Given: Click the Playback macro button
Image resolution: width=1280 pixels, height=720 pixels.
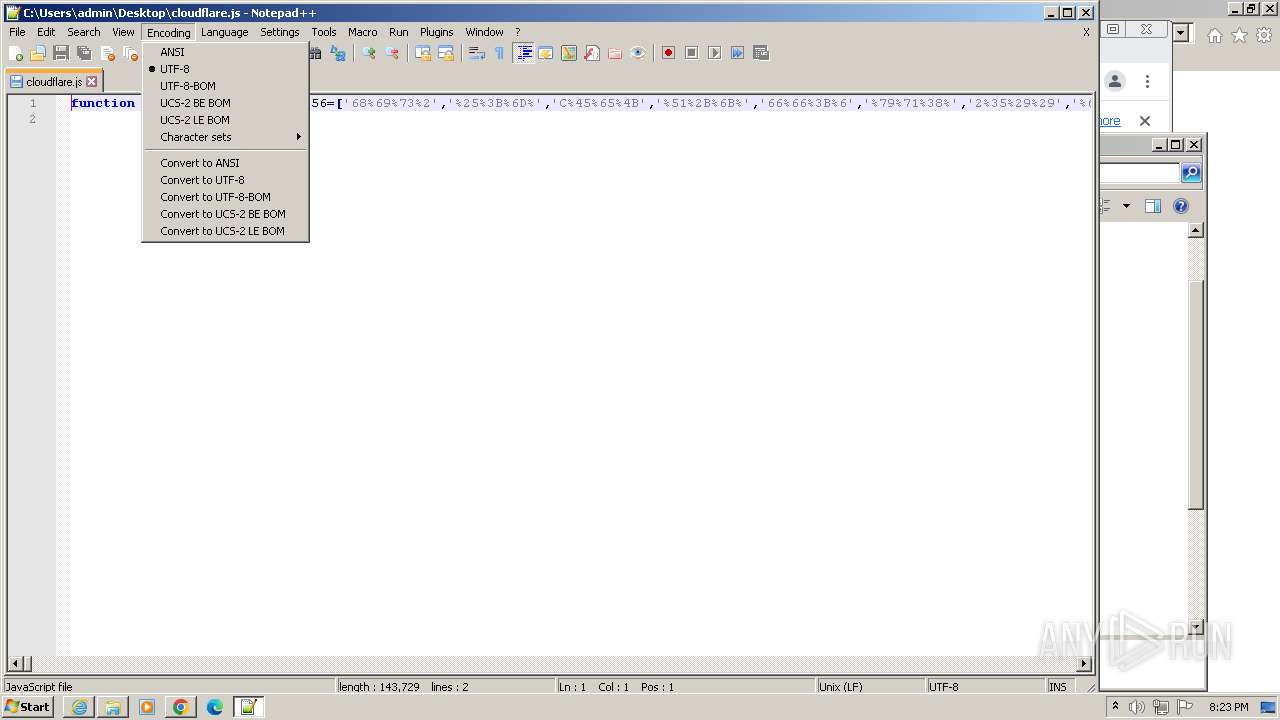Looking at the screenshot, I should pyautogui.click(x=715, y=53).
